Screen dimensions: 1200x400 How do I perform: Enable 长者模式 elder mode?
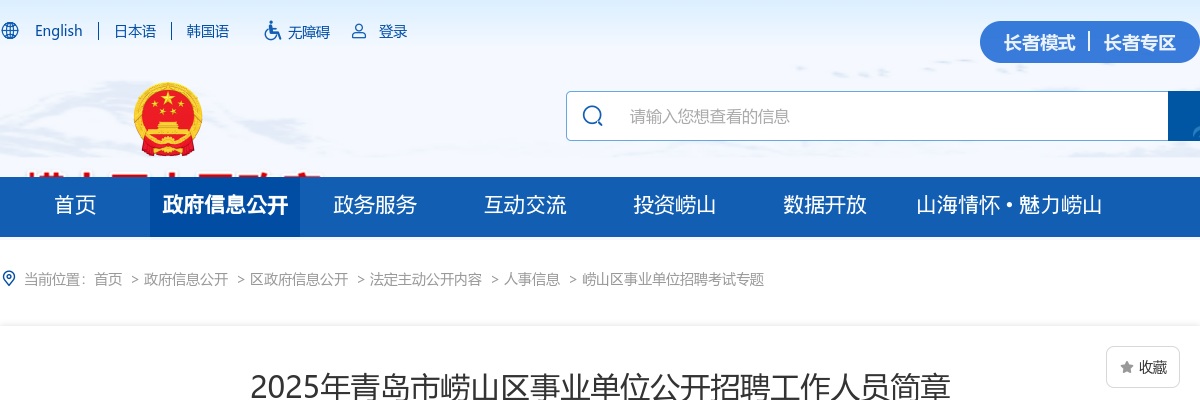coord(1040,43)
